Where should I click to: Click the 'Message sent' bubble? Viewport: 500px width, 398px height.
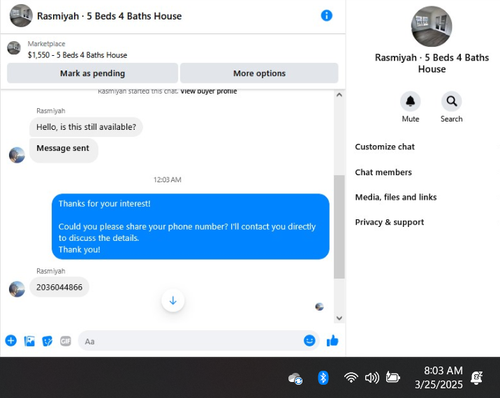[x=63, y=151]
